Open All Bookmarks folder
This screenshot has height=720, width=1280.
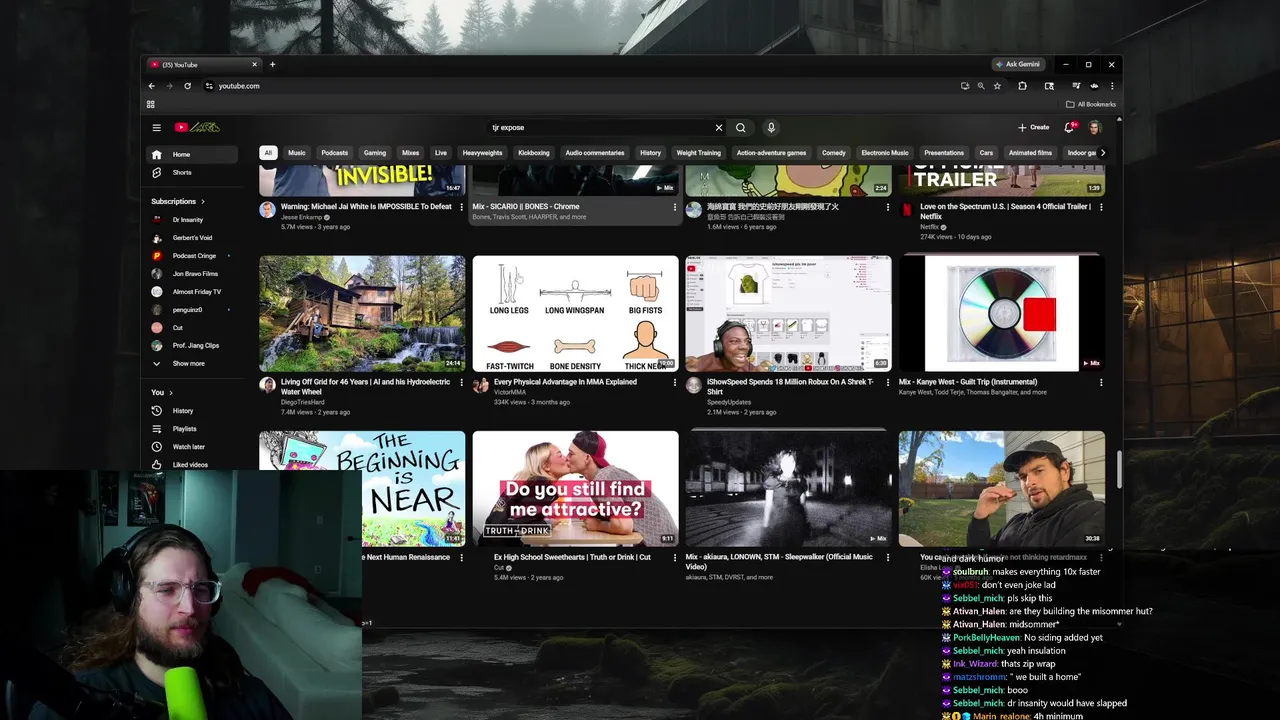(1091, 104)
